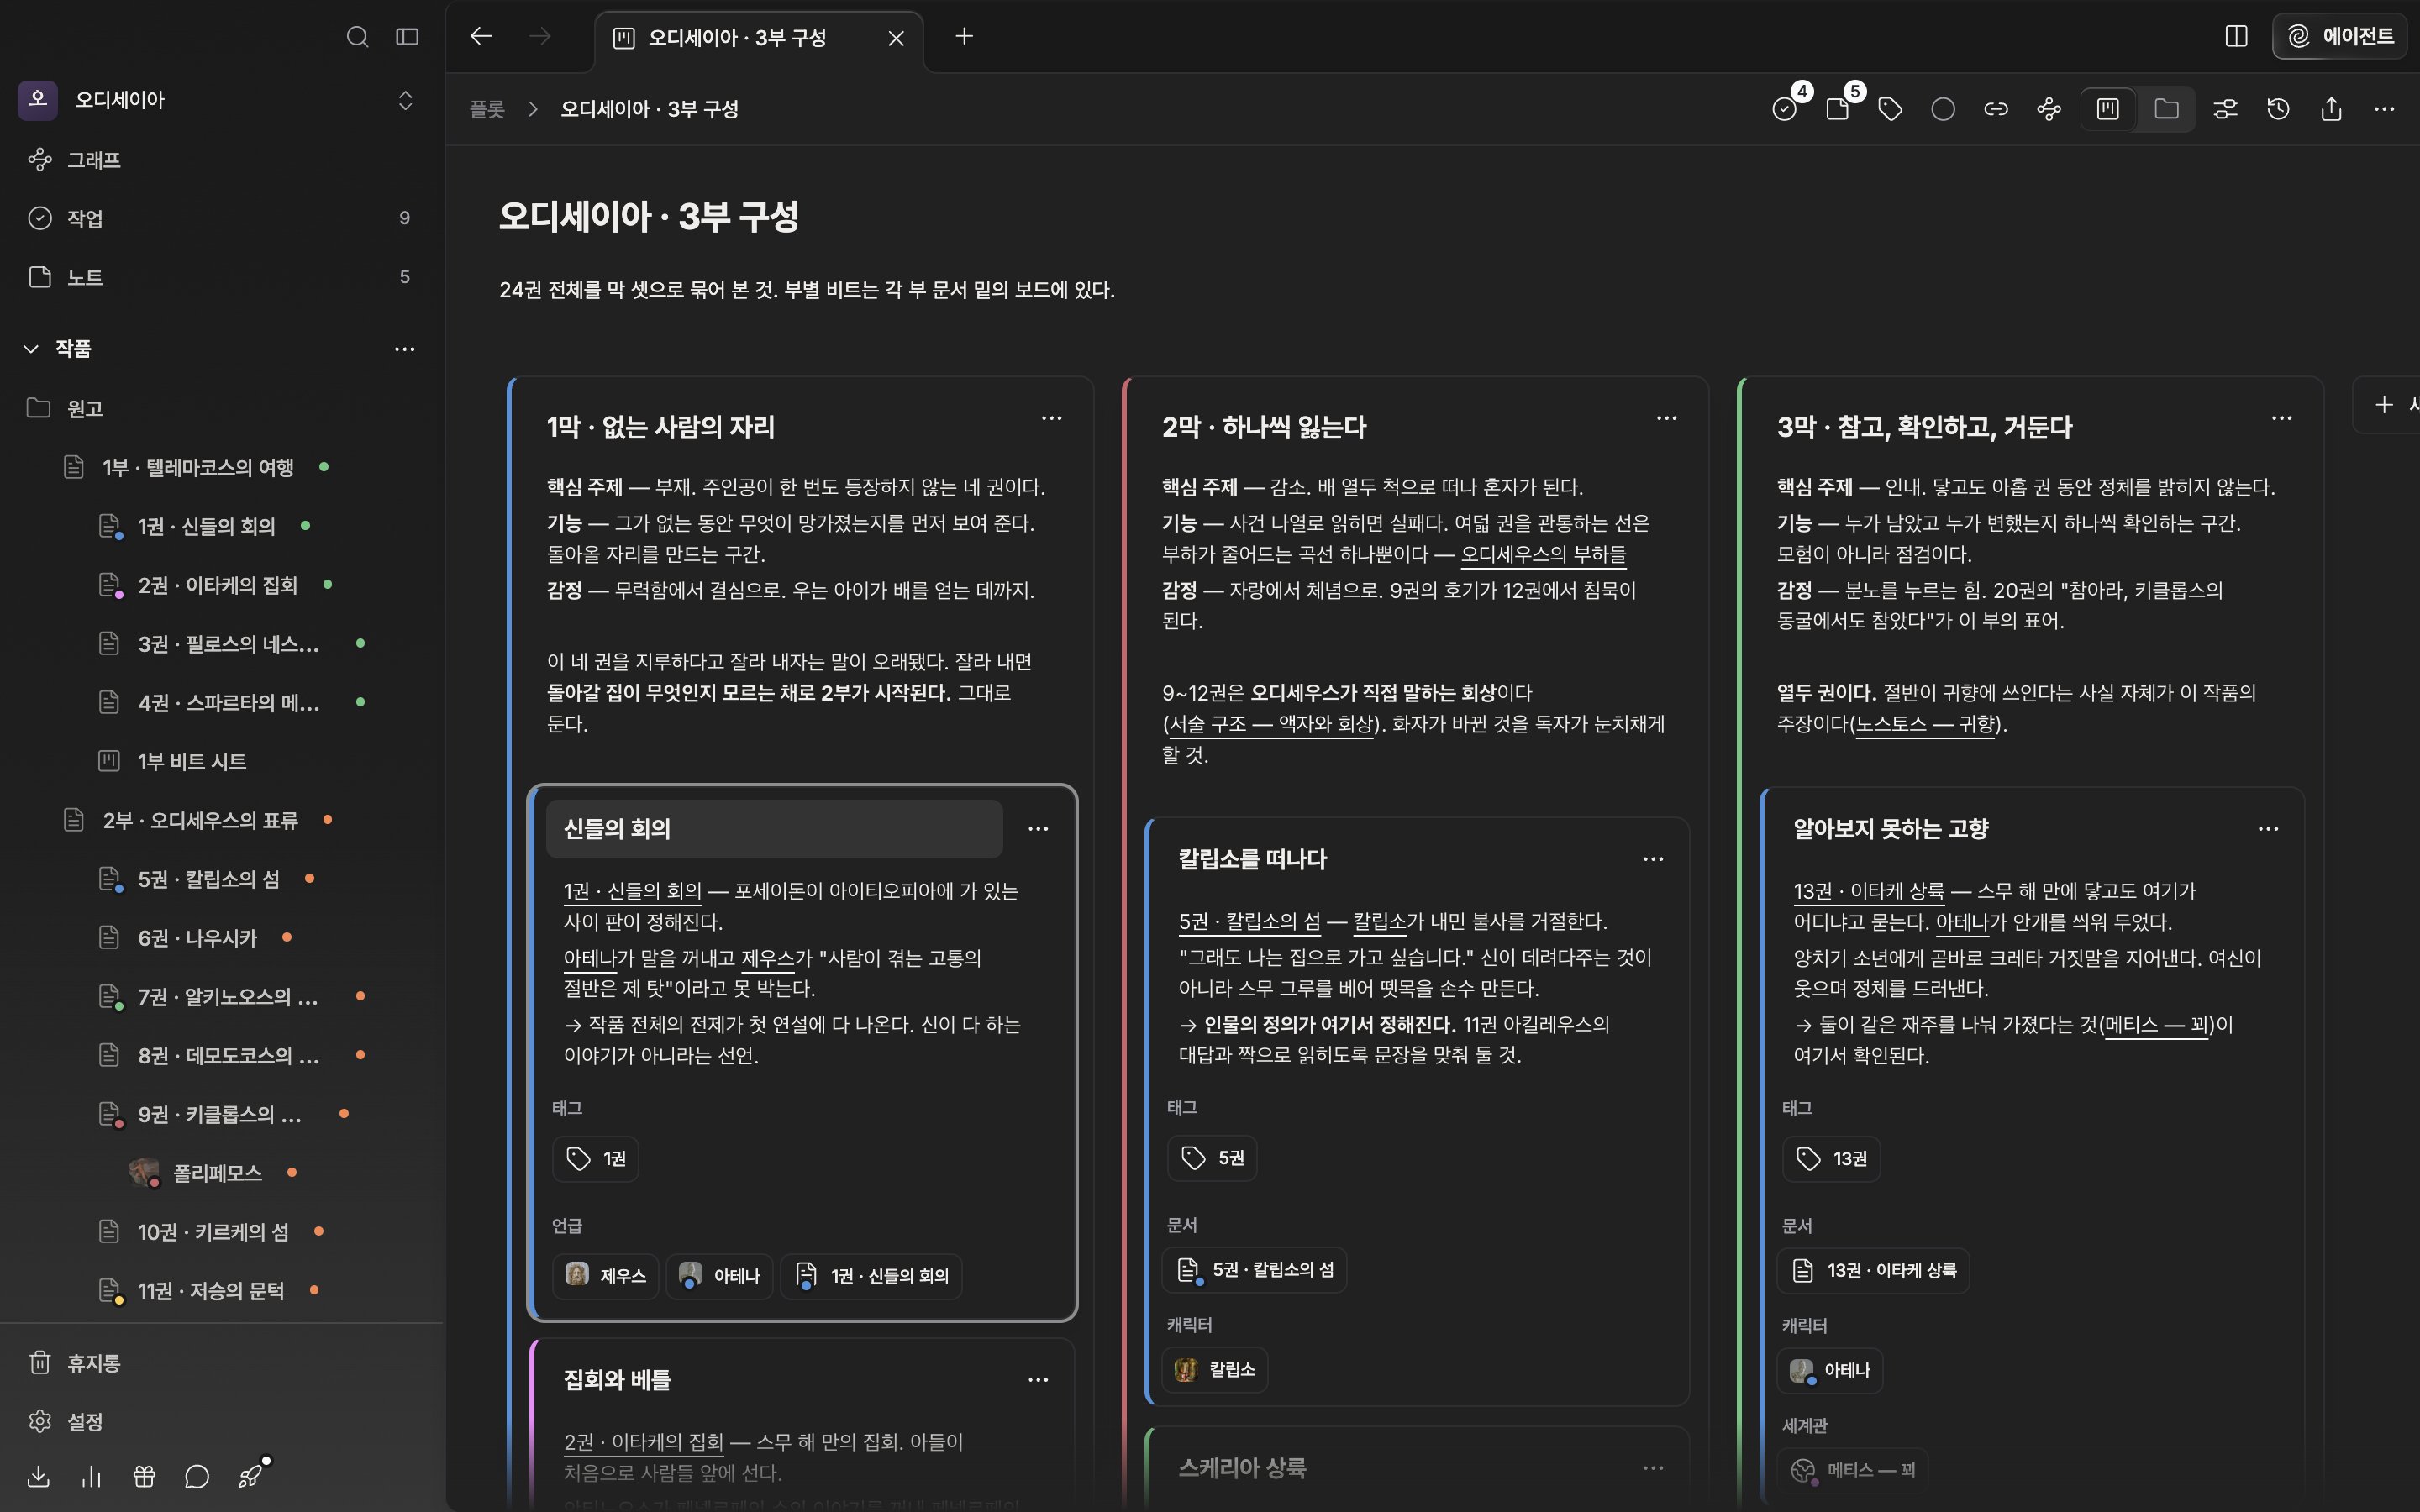Select the 원고 folder
Image resolution: width=2420 pixels, height=1512 pixels.
tap(222, 408)
